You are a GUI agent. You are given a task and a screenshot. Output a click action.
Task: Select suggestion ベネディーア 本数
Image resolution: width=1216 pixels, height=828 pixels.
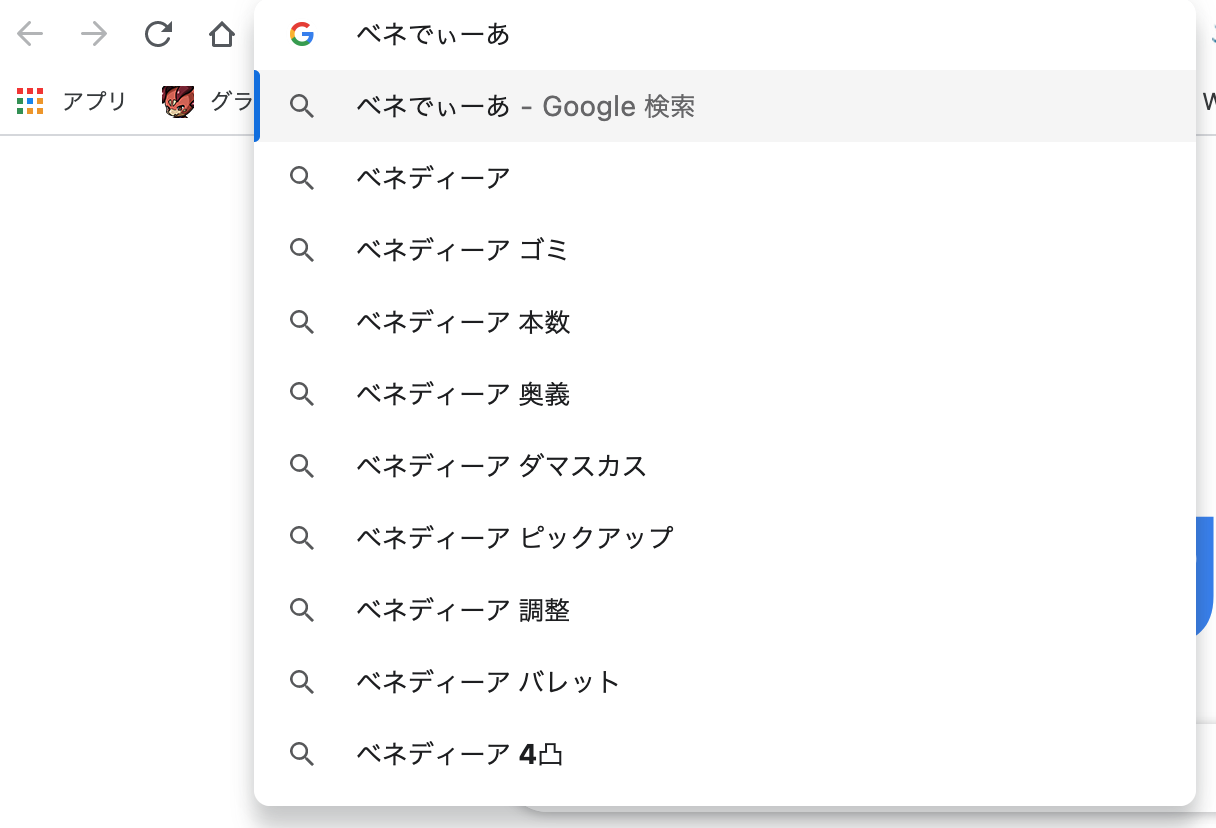463,322
